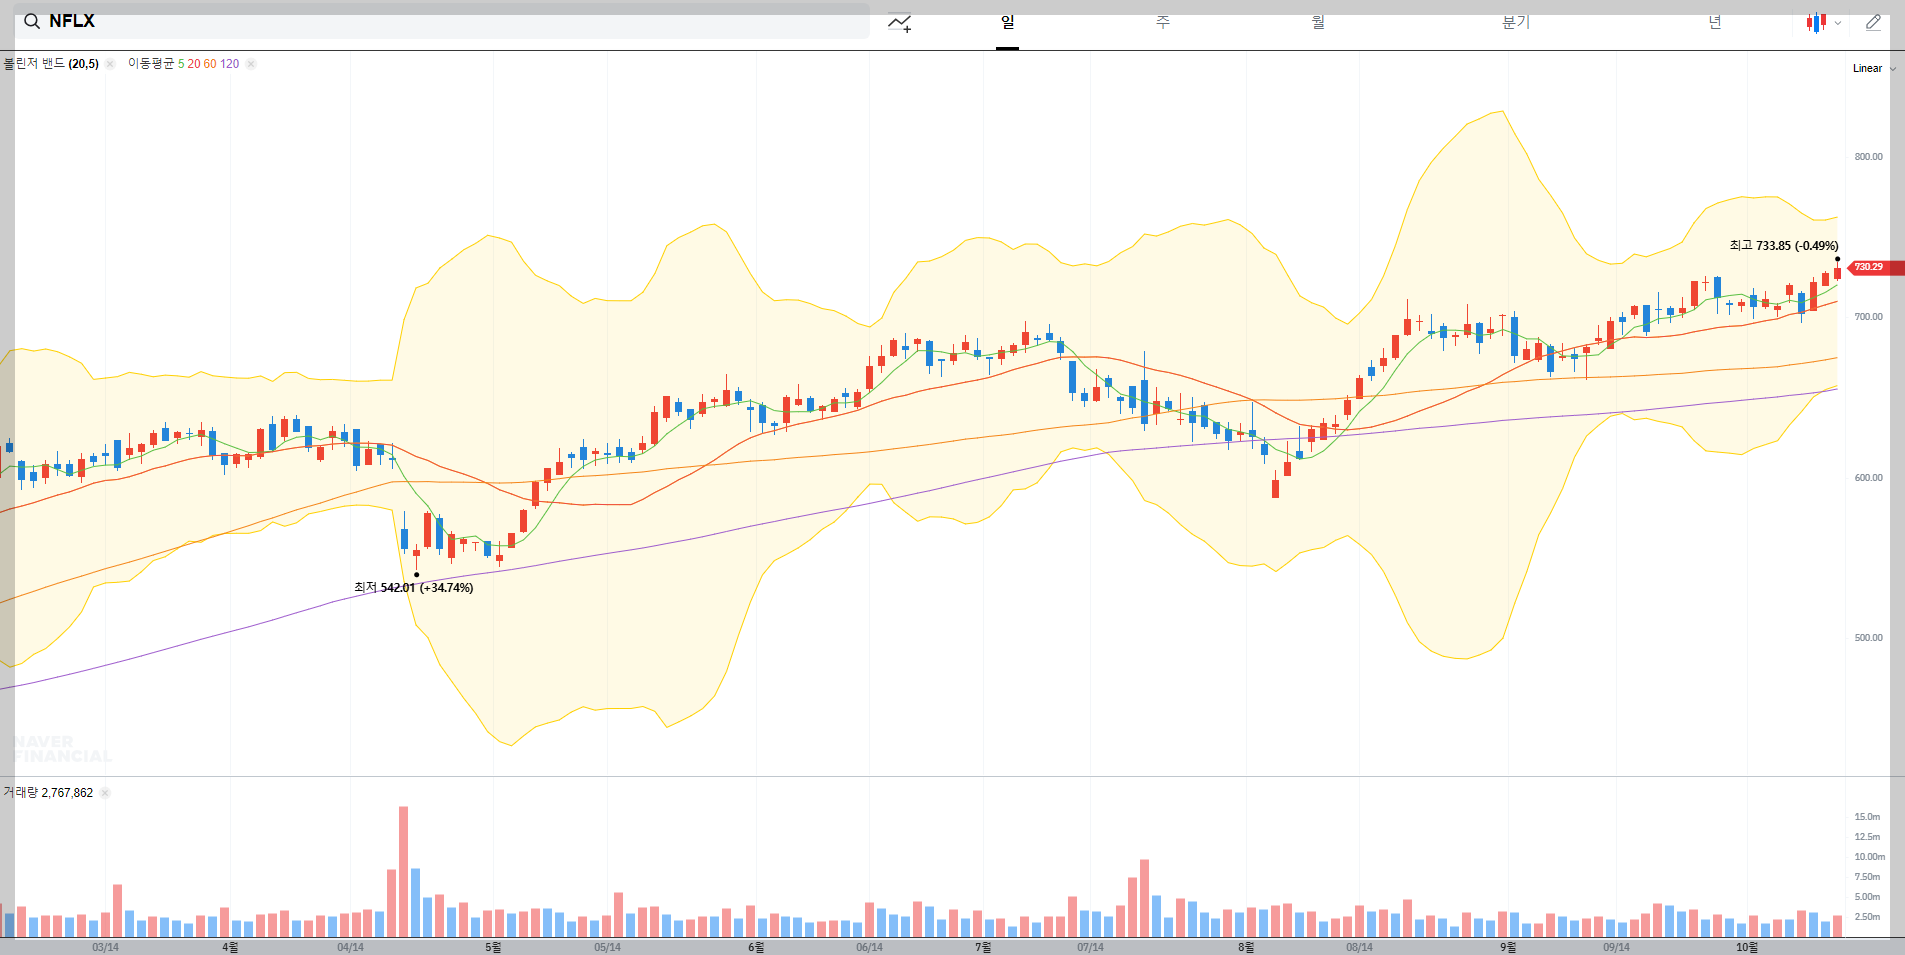Viewport: 1905px width, 955px height.
Task: Click the 8월 date axis label
Action: (x=1246, y=947)
